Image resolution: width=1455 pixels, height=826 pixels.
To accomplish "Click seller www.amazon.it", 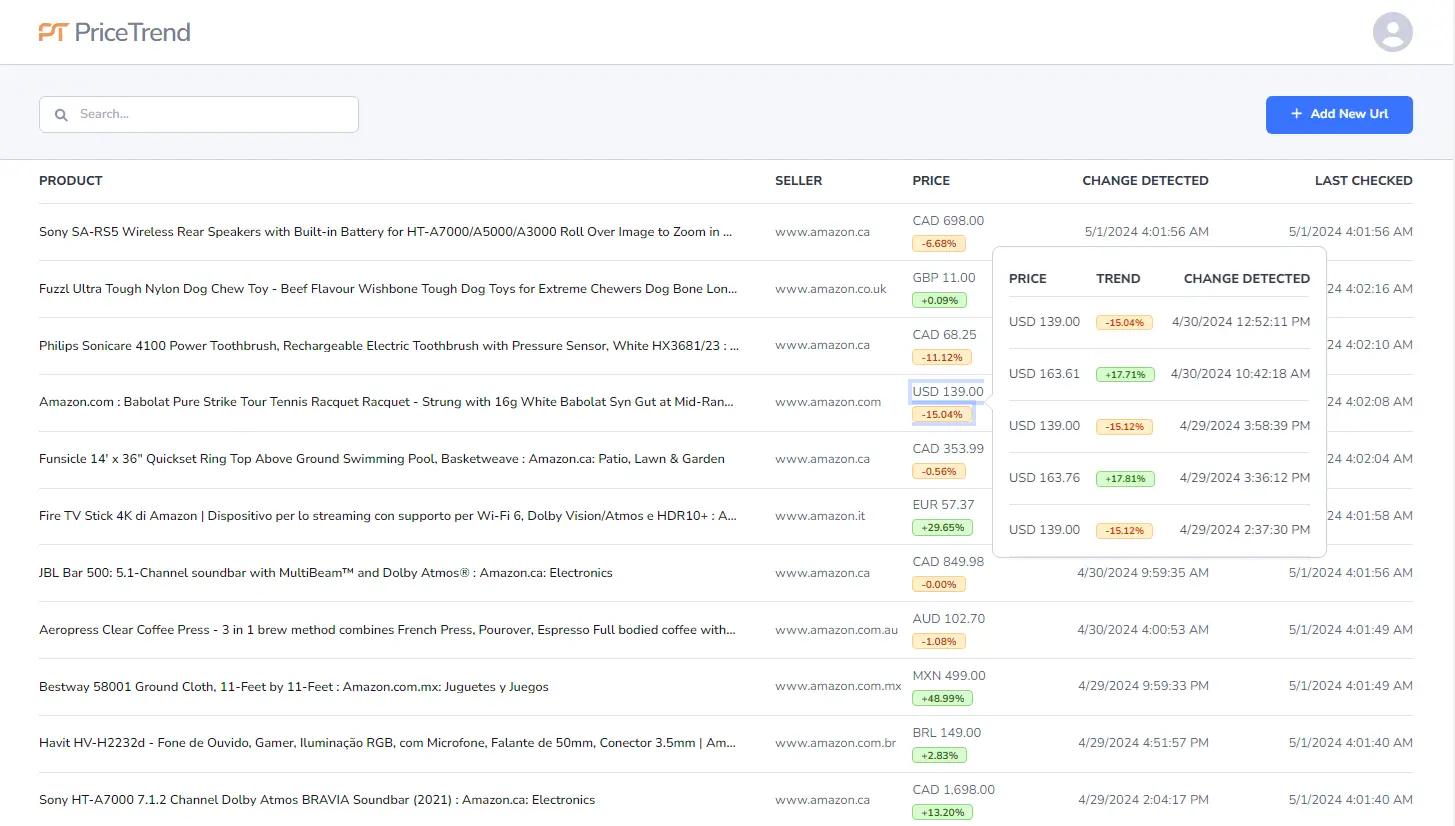I will [x=820, y=516].
